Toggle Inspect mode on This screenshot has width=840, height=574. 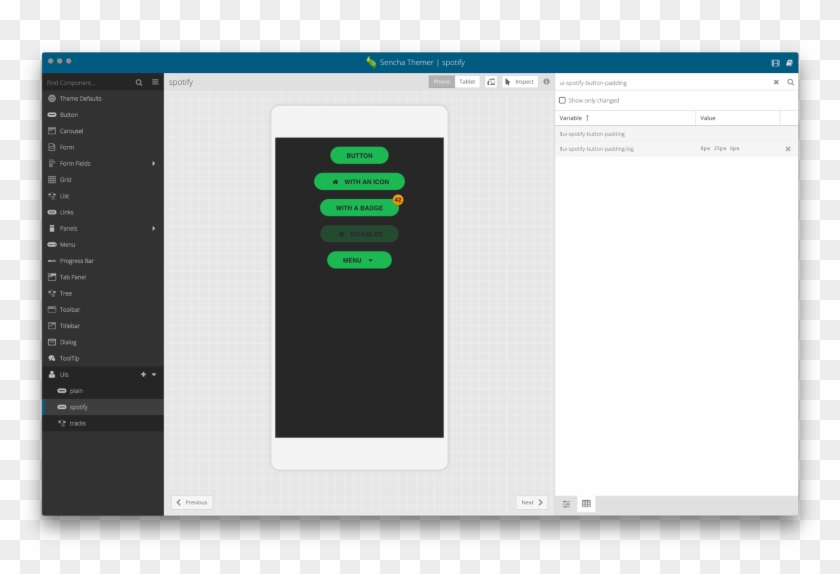tap(519, 82)
